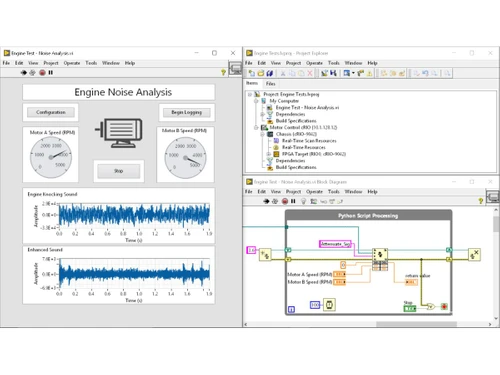Click the red Abort Execution button in front panel toolbar

42,72
